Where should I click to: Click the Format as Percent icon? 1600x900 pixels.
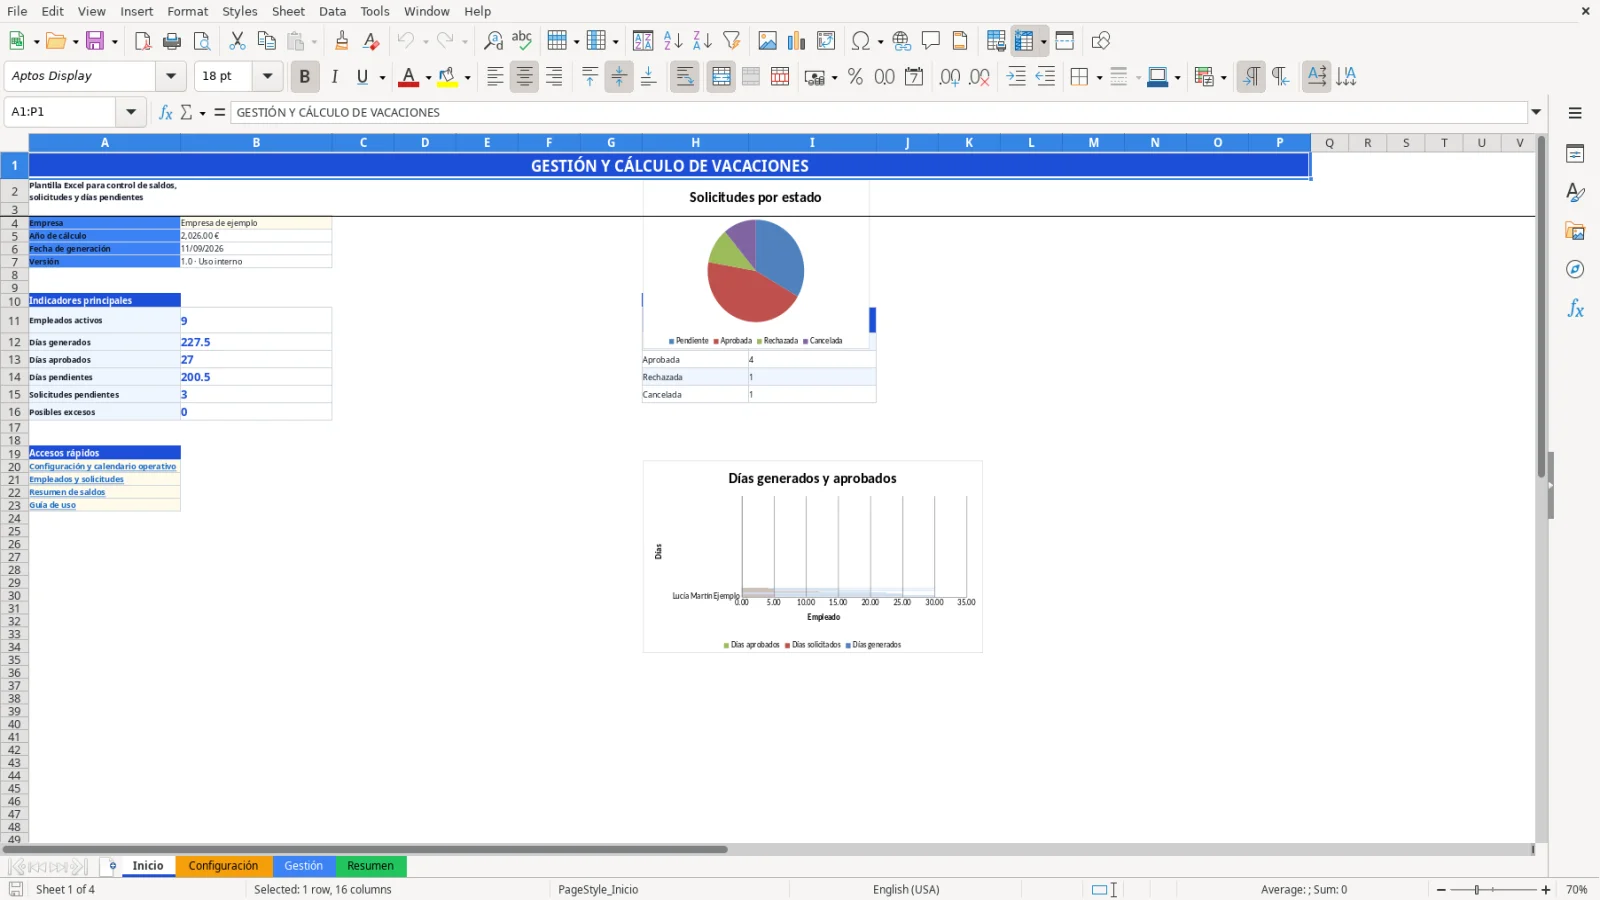coord(855,77)
